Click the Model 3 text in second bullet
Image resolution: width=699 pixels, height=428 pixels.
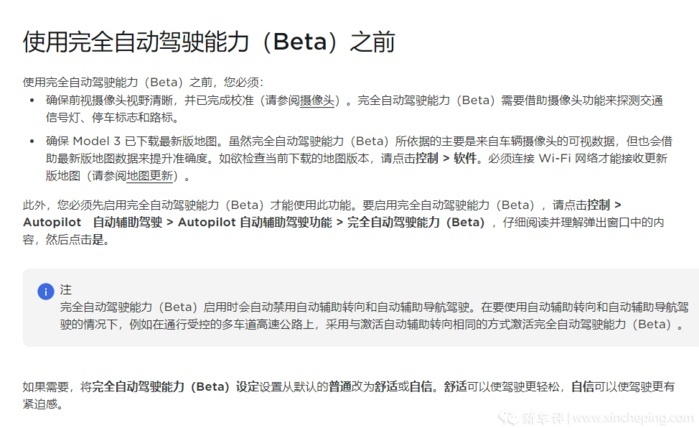[97, 141]
